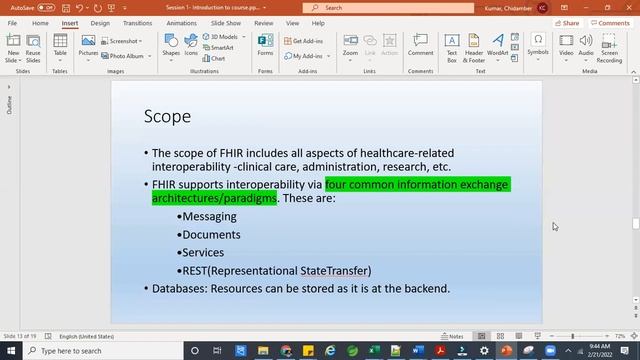
Task: Click the Undo icon
Action: click(80, 8)
